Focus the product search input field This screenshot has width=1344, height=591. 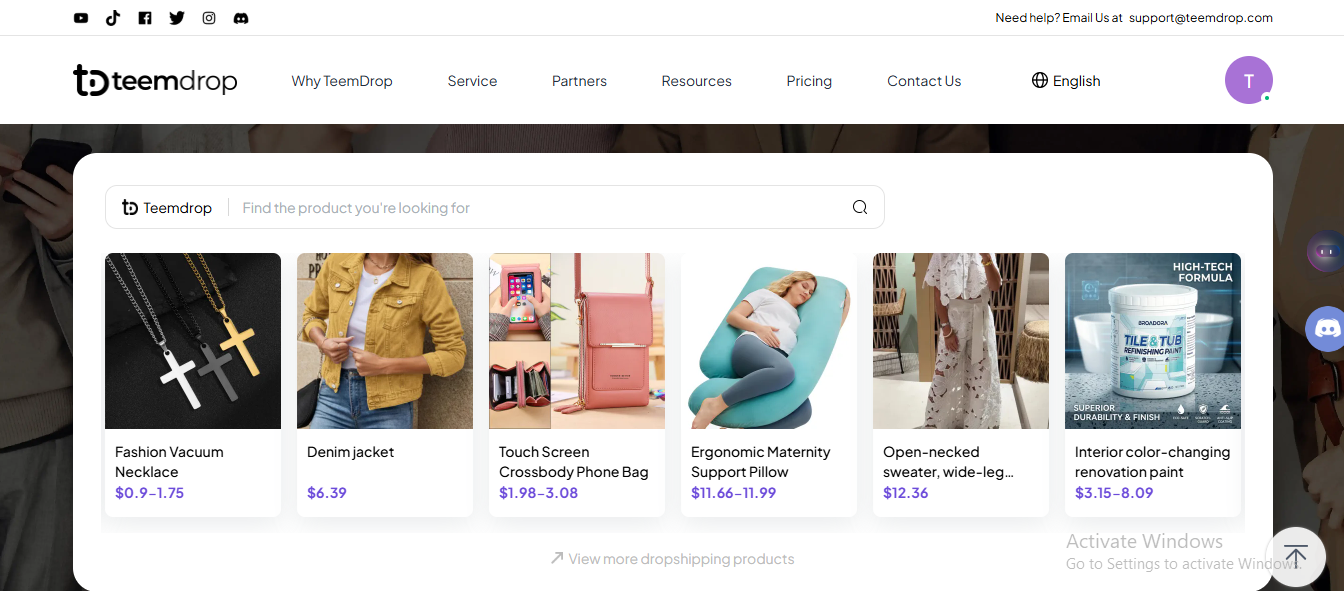click(x=540, y=207)
